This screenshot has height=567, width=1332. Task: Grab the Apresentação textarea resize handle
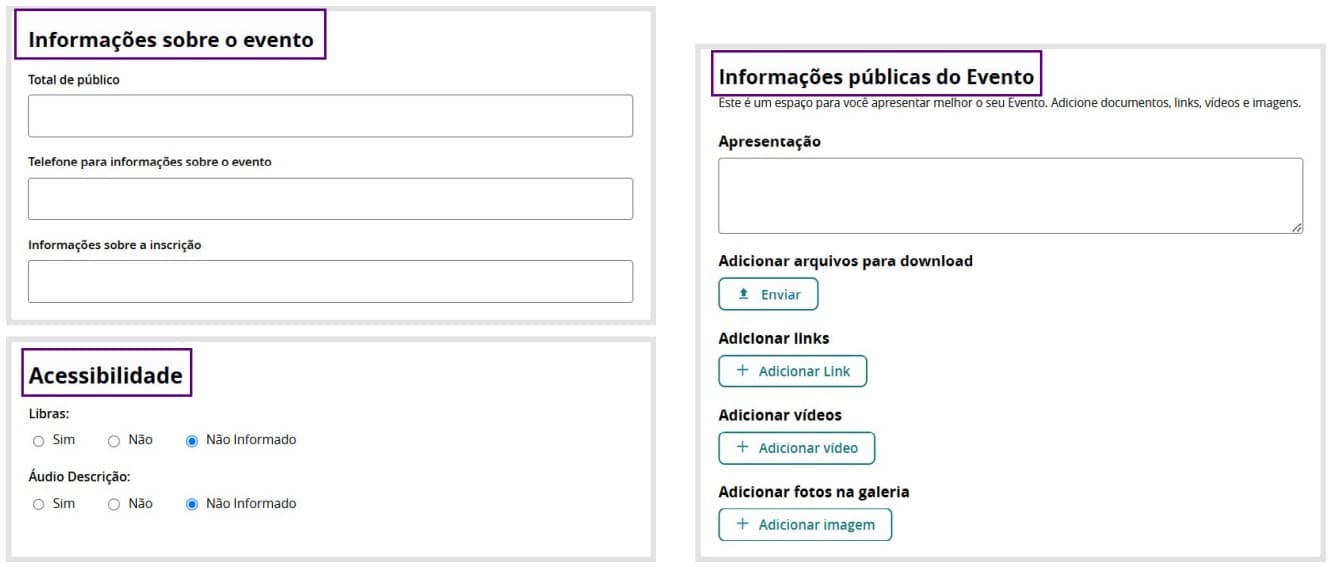tap(1297, 228)
